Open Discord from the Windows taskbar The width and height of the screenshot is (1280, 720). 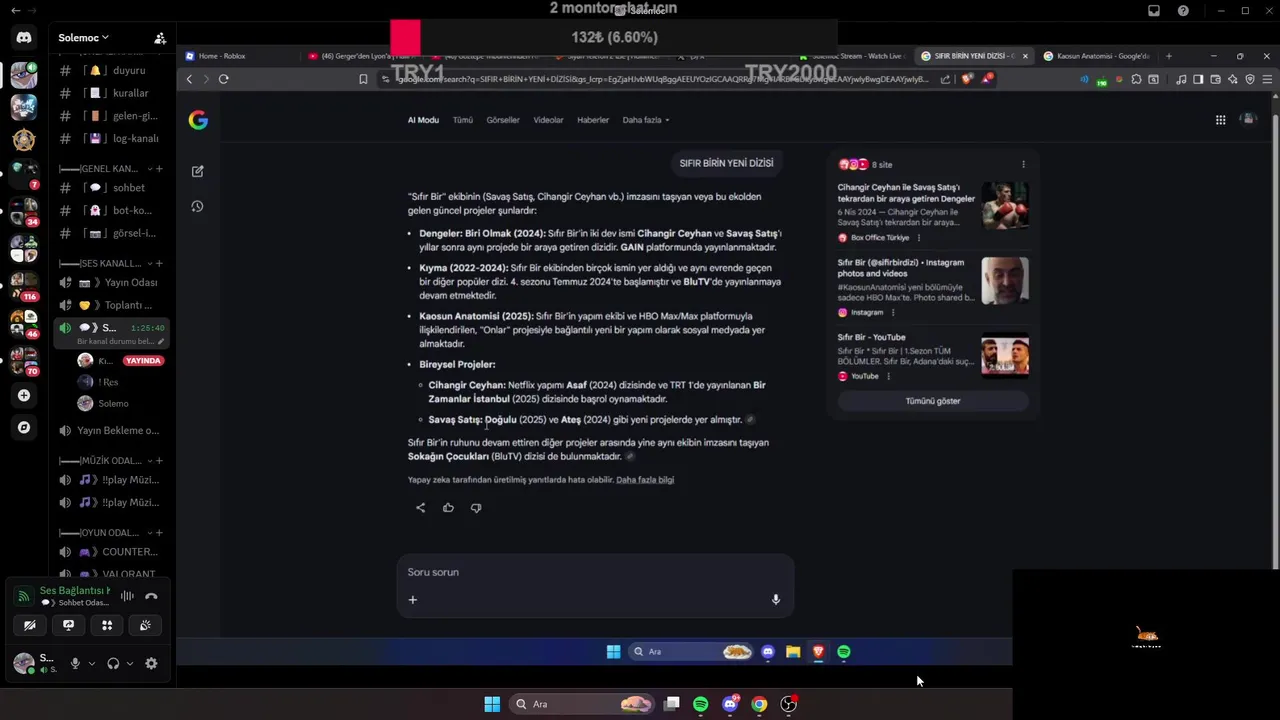(730, 704)
